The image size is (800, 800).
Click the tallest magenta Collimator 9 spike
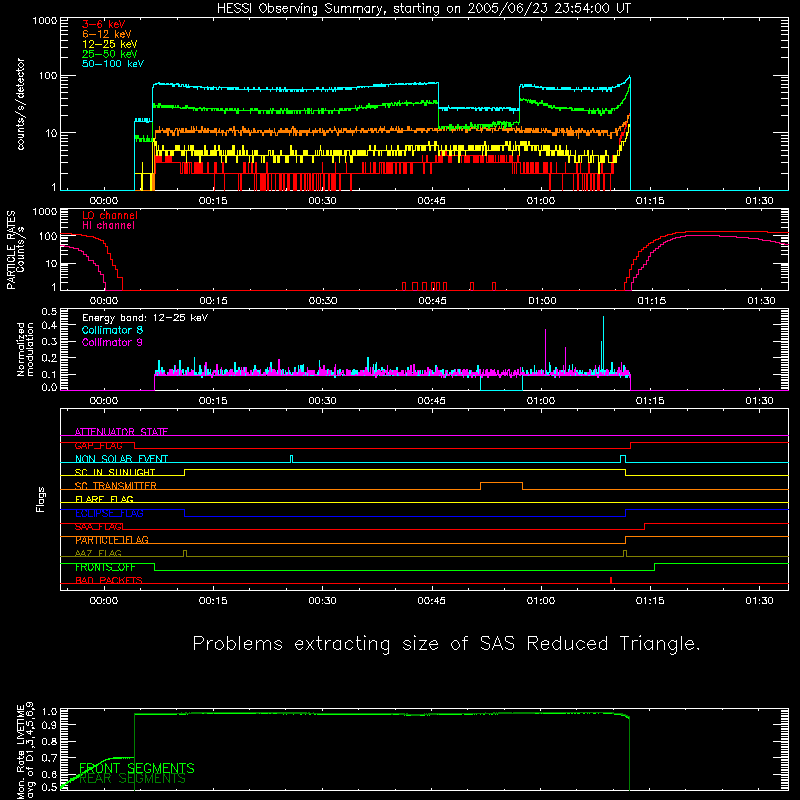click(545, 351)
